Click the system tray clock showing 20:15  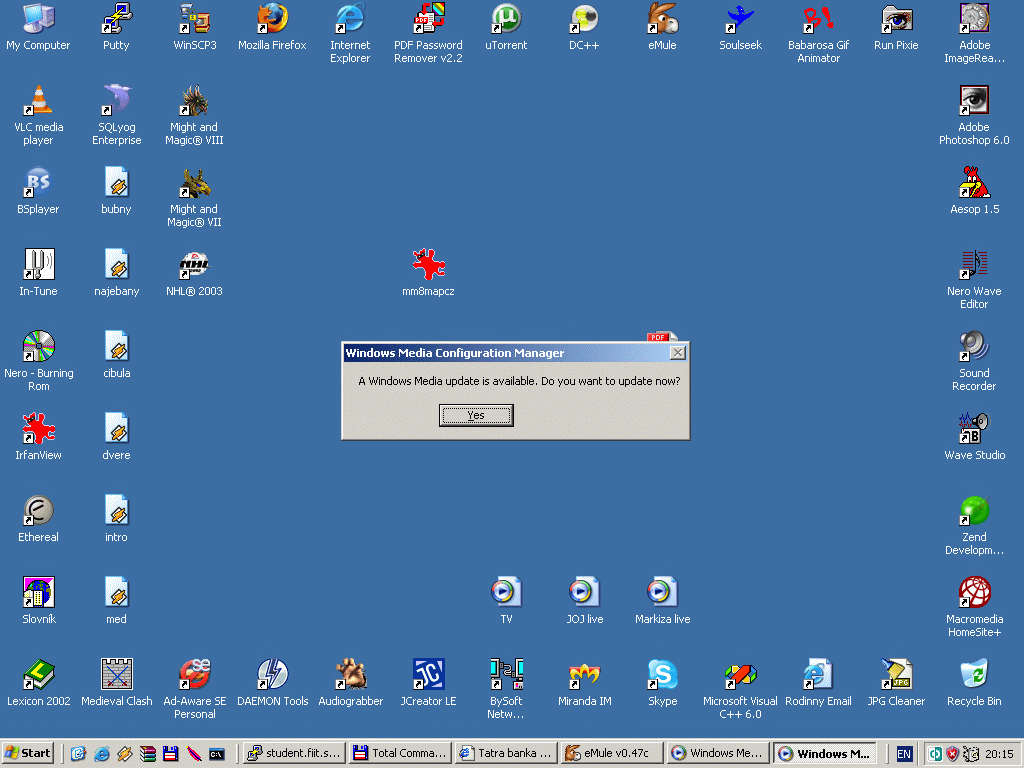pos(998,754)
